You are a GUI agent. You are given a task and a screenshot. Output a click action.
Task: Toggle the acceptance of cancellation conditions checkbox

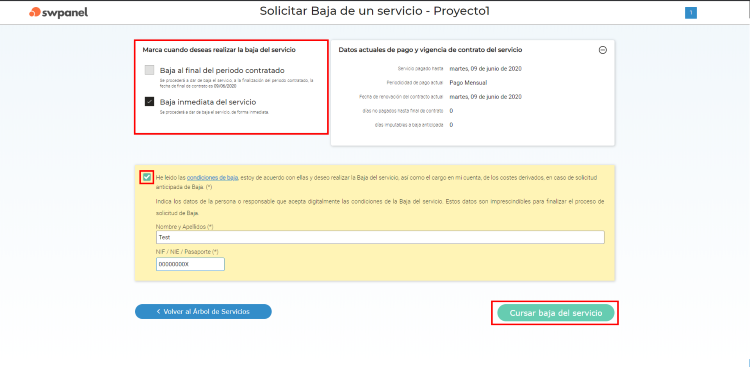tap(147, 178)
